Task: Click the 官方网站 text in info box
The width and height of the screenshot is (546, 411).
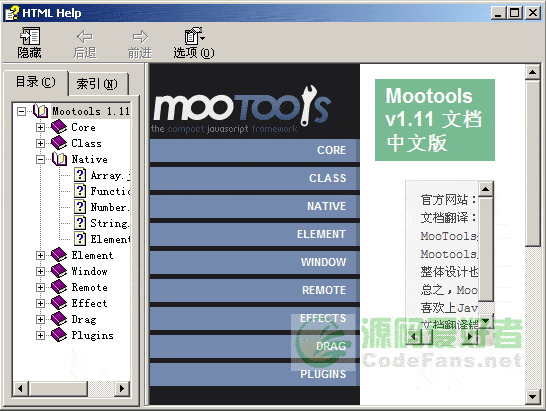Action: [x=444, y=200]
